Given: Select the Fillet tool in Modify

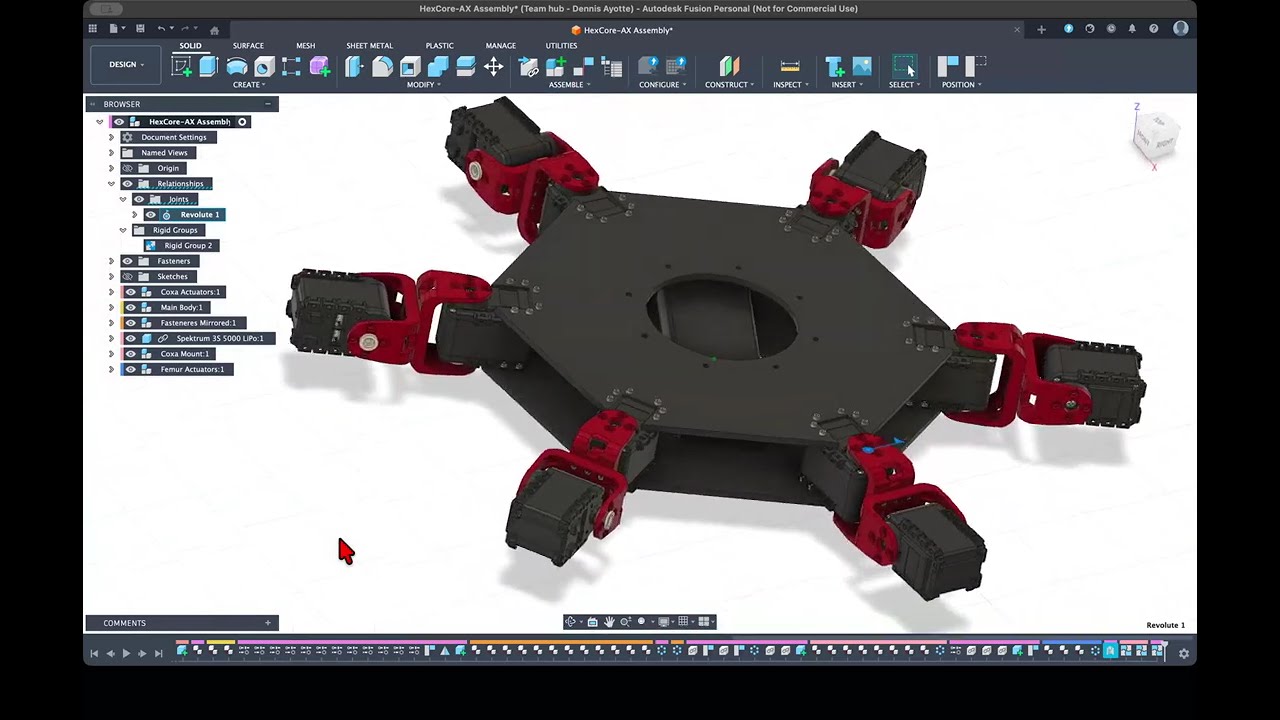Looking at the screenshot, I should click(x=382, y=66).
